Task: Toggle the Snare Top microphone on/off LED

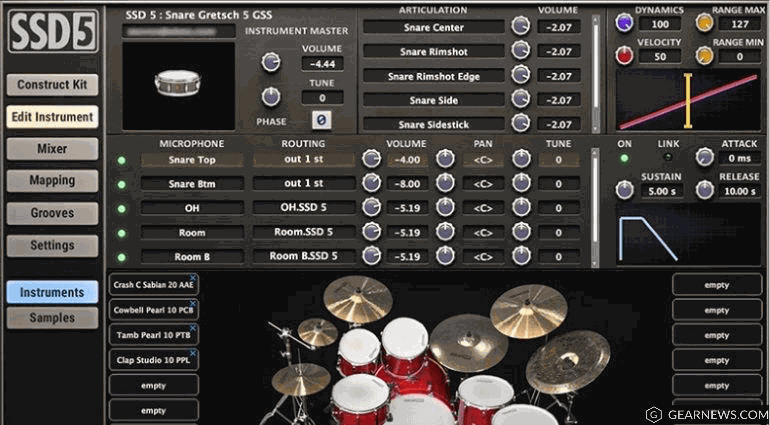Action: pyautogui.click(x=122, y=160)
